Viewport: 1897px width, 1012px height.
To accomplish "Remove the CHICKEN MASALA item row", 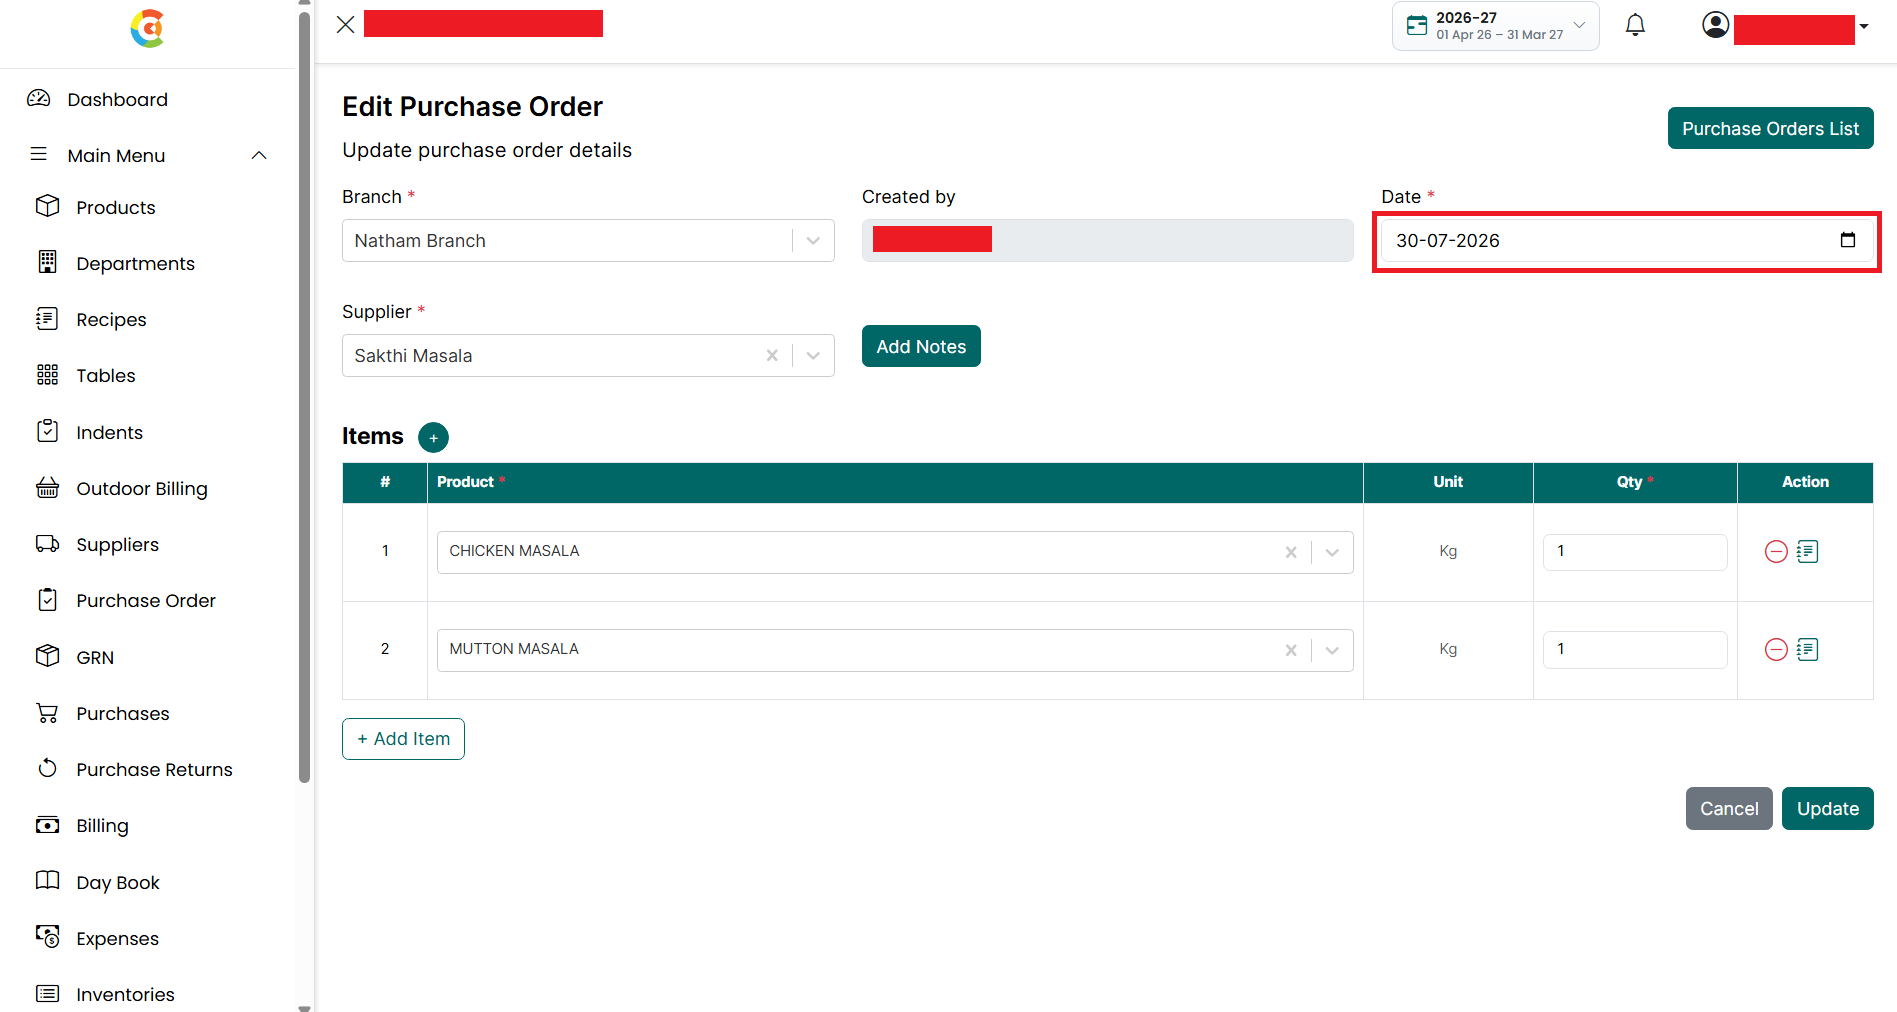I will click(1776, 552).
